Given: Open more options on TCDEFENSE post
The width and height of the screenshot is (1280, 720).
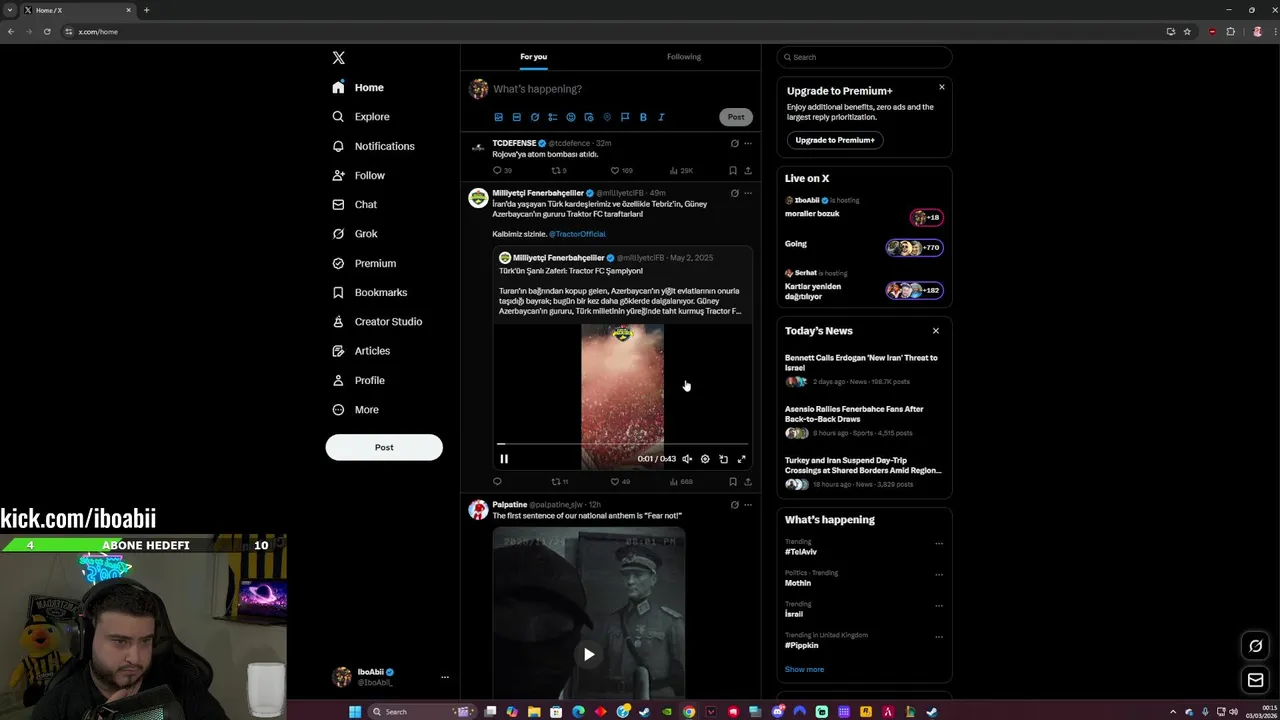Looking at the screenshot, I should pyautogui.click(x=748, y=144).
